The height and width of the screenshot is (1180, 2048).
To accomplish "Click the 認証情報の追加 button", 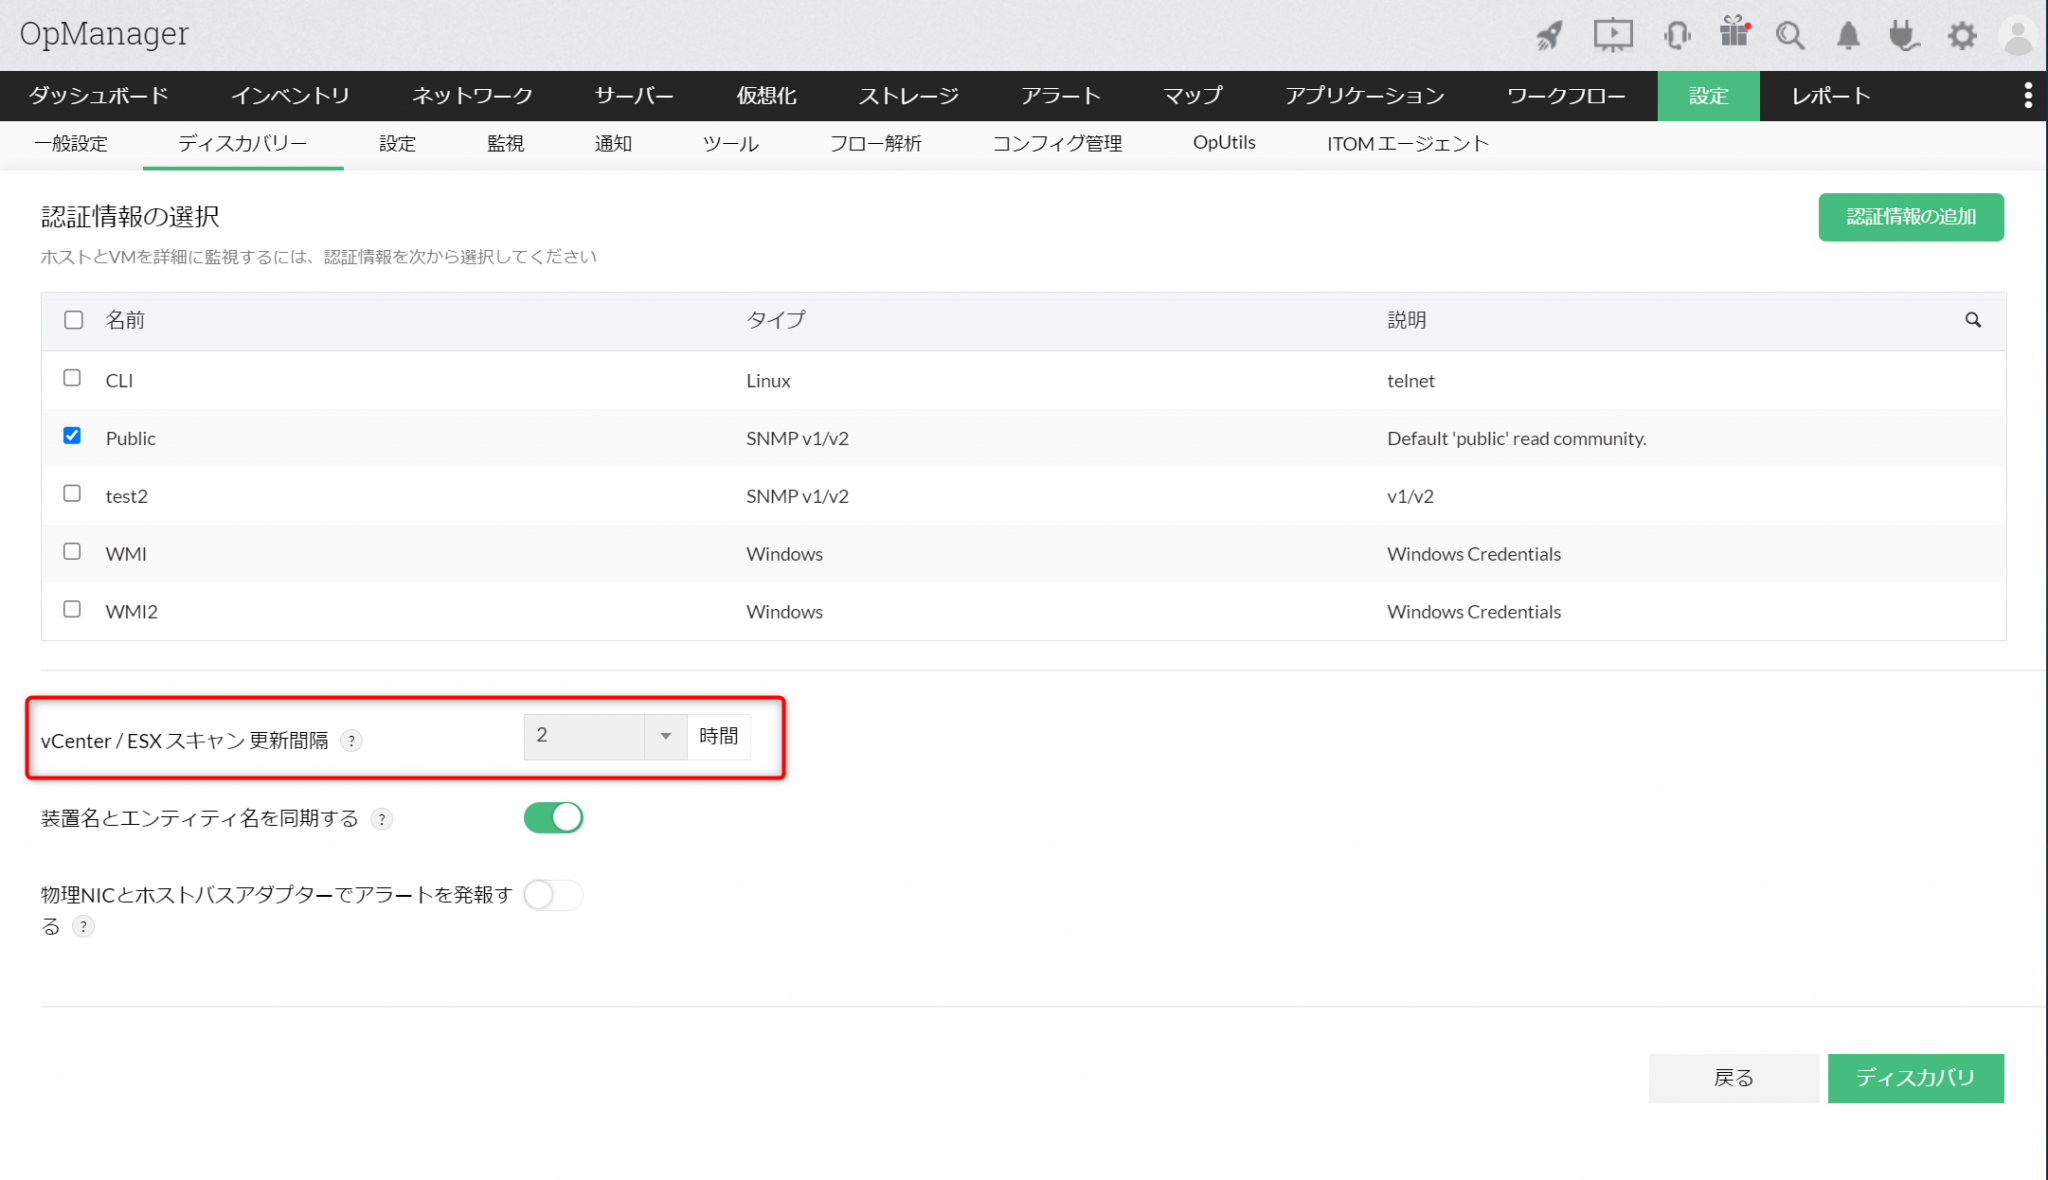I will pyautogui.click(x=1910, y=216).
